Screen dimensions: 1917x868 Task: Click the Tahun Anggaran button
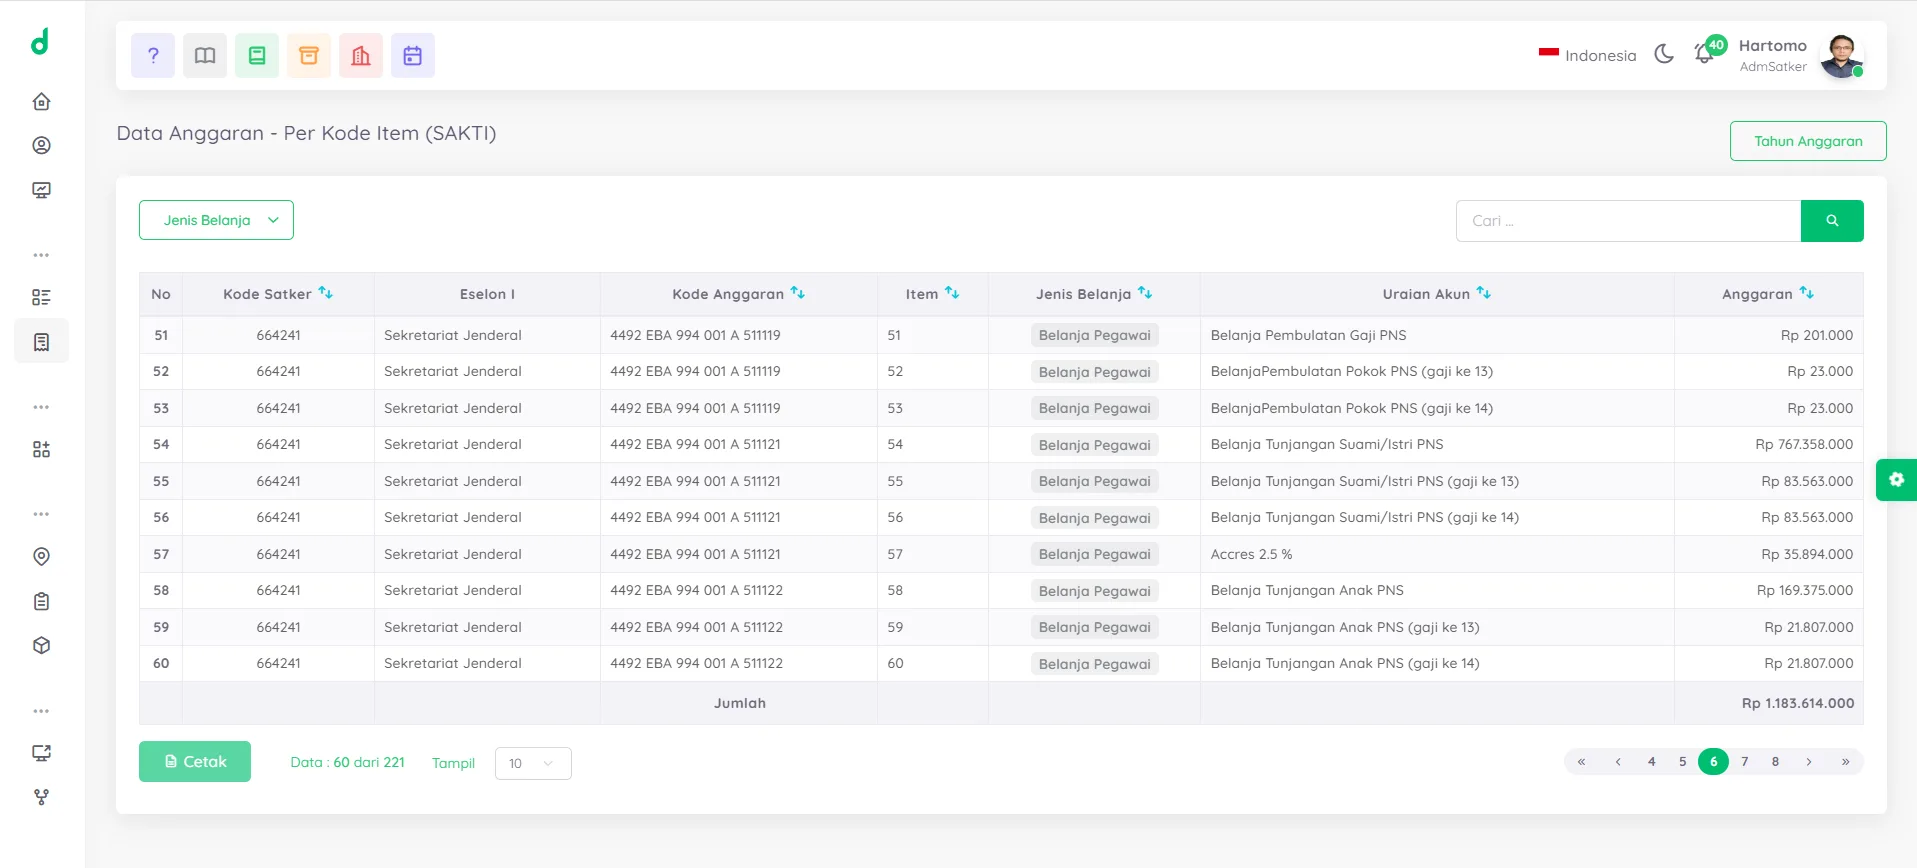click(1808, 141)
